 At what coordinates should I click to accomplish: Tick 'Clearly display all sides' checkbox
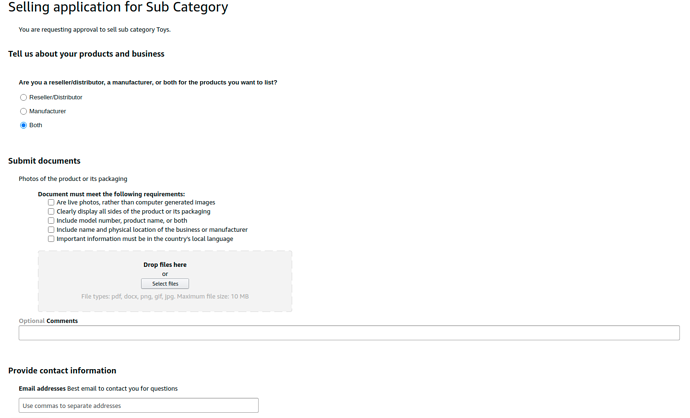click(x=52, y=211)
